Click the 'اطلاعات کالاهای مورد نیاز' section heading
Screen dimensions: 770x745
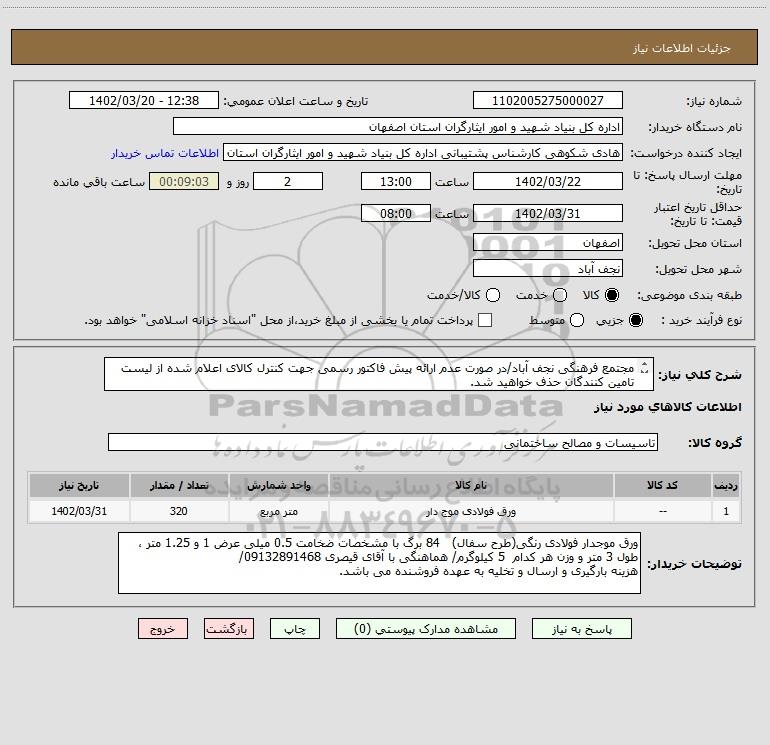click(667, 407)
